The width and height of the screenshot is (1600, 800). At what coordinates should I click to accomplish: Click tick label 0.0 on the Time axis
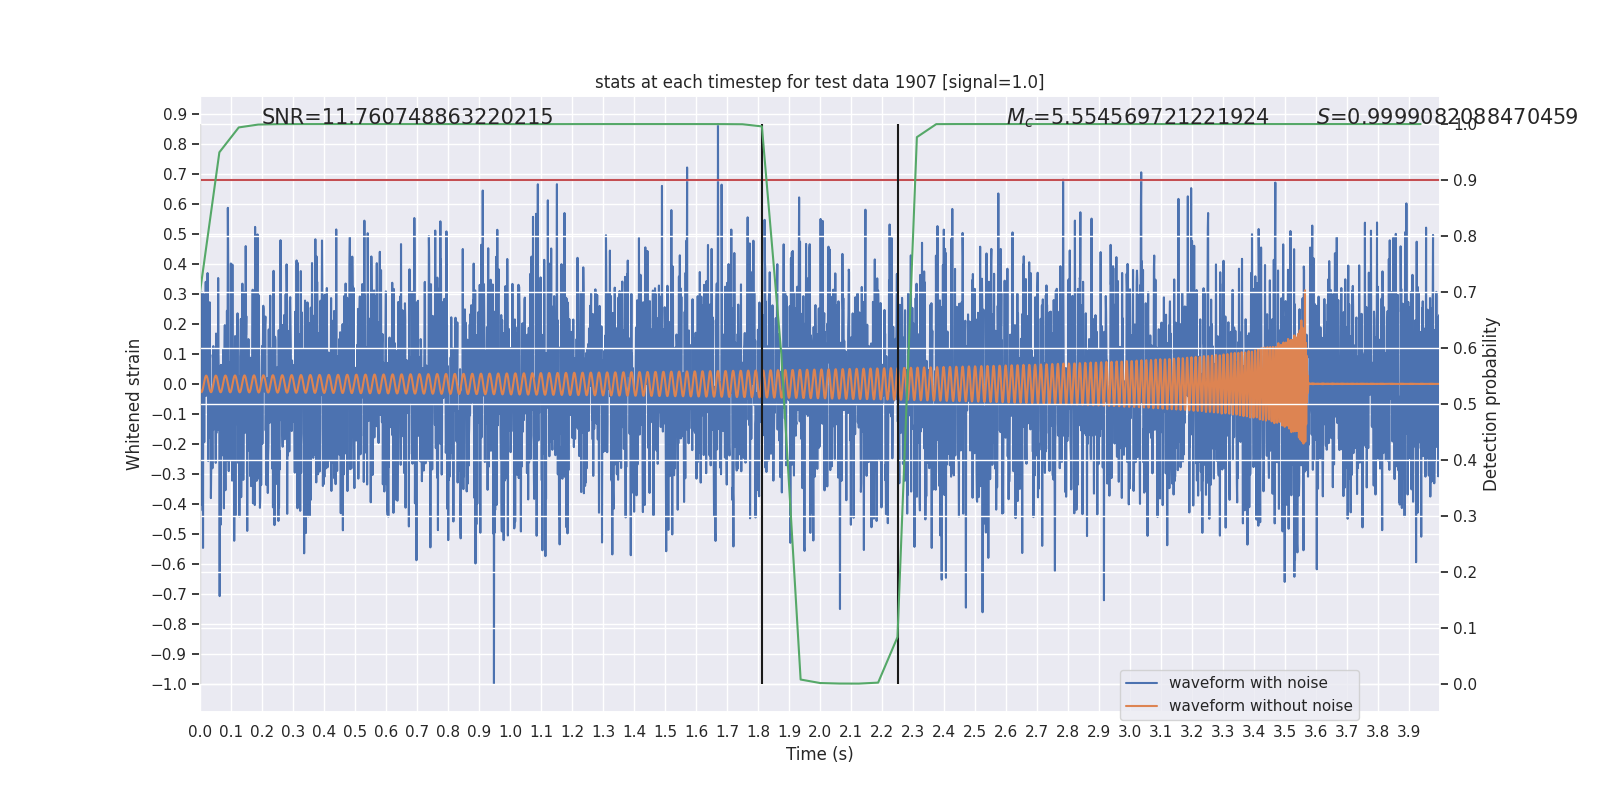click(x=200, y=732)
